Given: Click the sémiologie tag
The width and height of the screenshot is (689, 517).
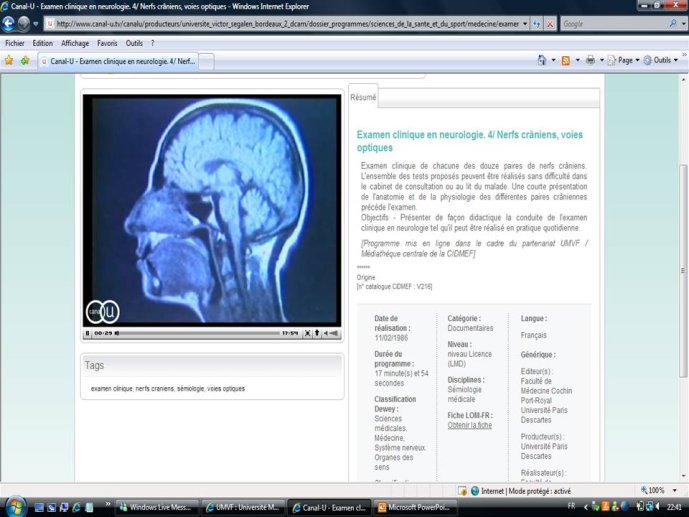Looking at the screenshot, I should click(190, 389).
